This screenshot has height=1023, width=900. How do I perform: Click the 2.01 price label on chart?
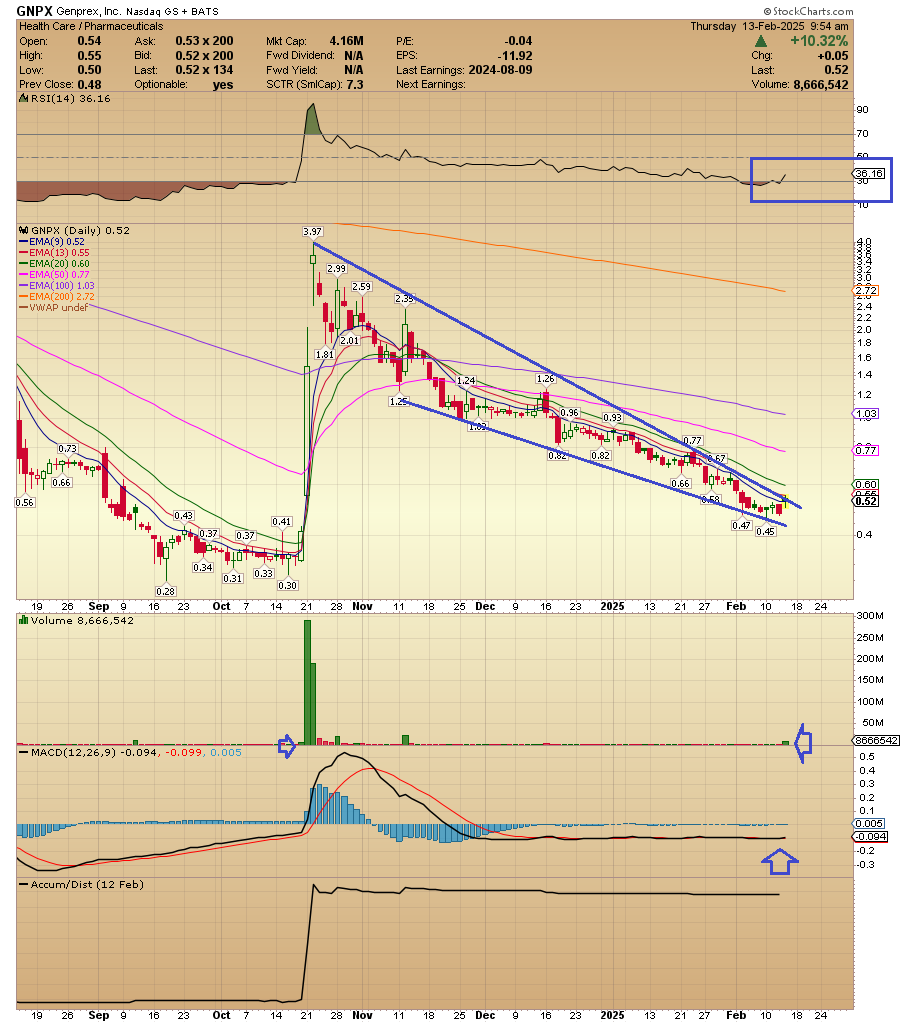coord(350,340)
